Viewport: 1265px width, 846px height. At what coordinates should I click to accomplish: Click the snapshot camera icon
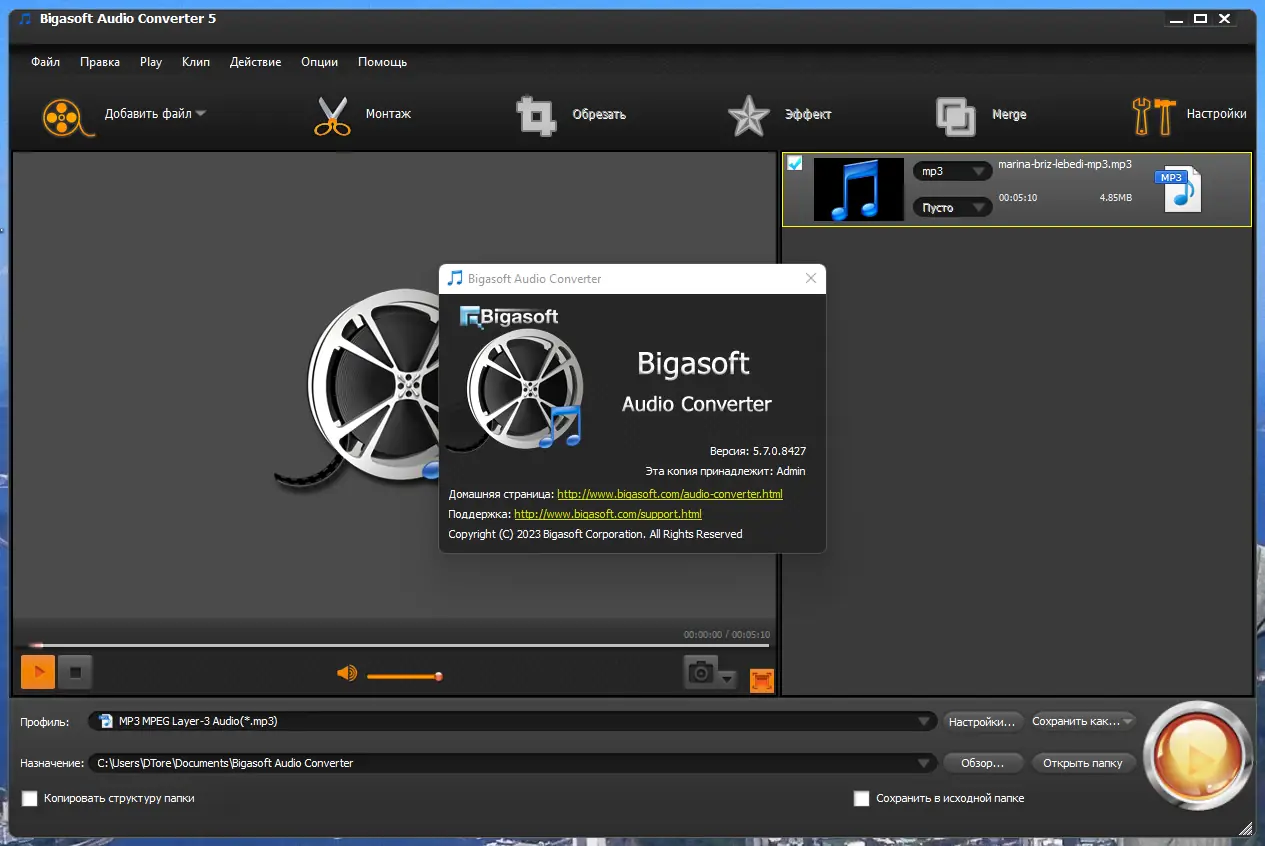tap(703, 671)
